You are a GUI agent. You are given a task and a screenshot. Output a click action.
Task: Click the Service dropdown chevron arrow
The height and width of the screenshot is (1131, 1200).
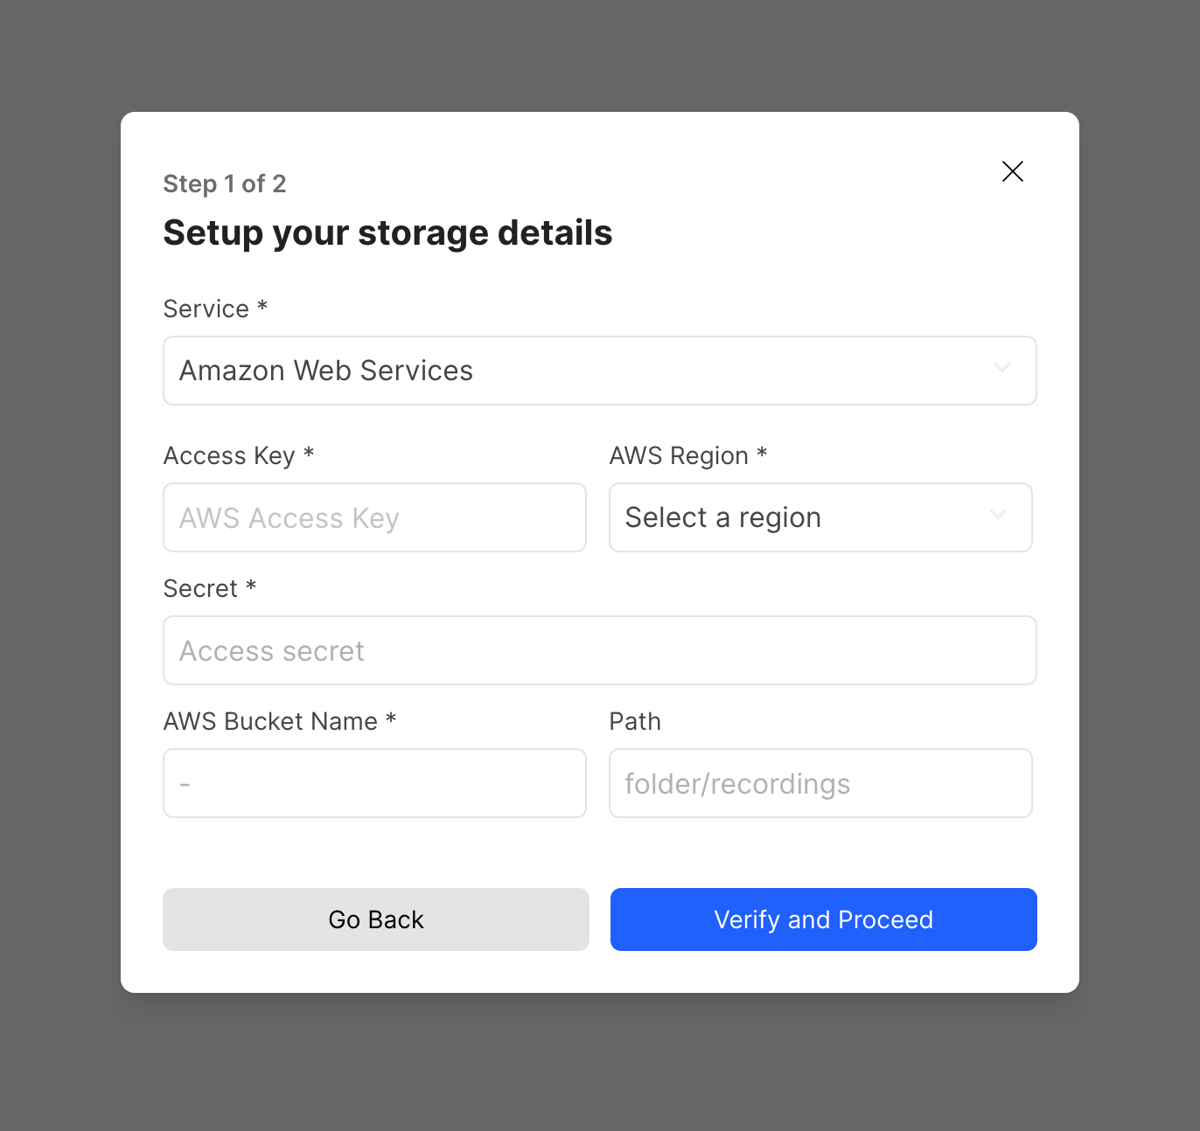1002,369
